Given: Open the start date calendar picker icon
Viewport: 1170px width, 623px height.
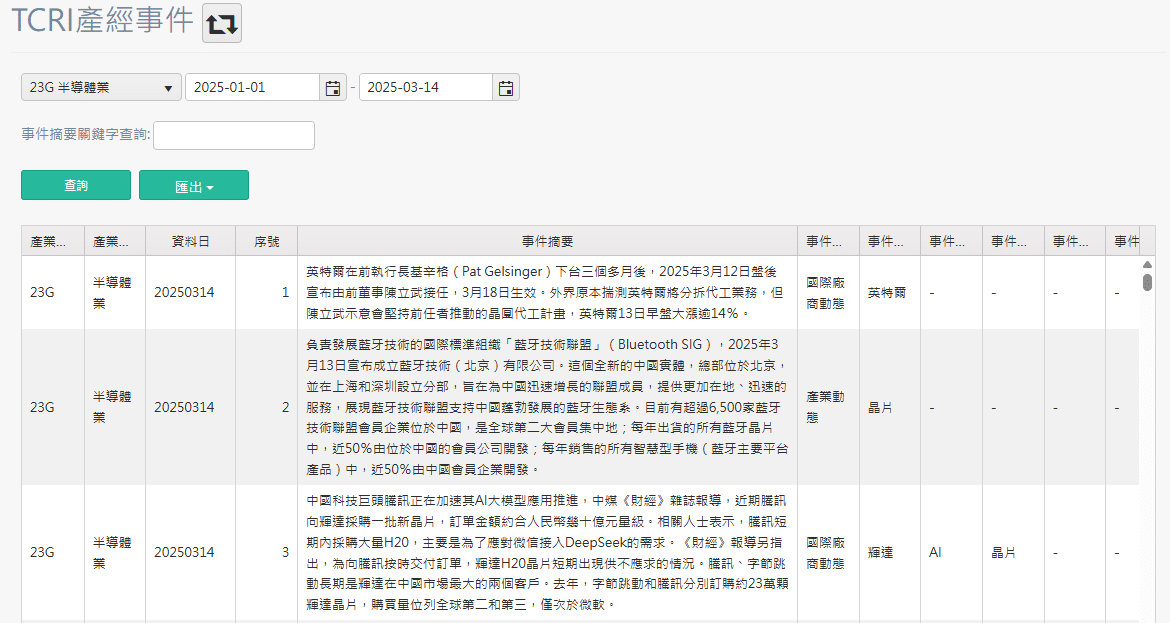Looking at the screenshot, I should point(332,88).
